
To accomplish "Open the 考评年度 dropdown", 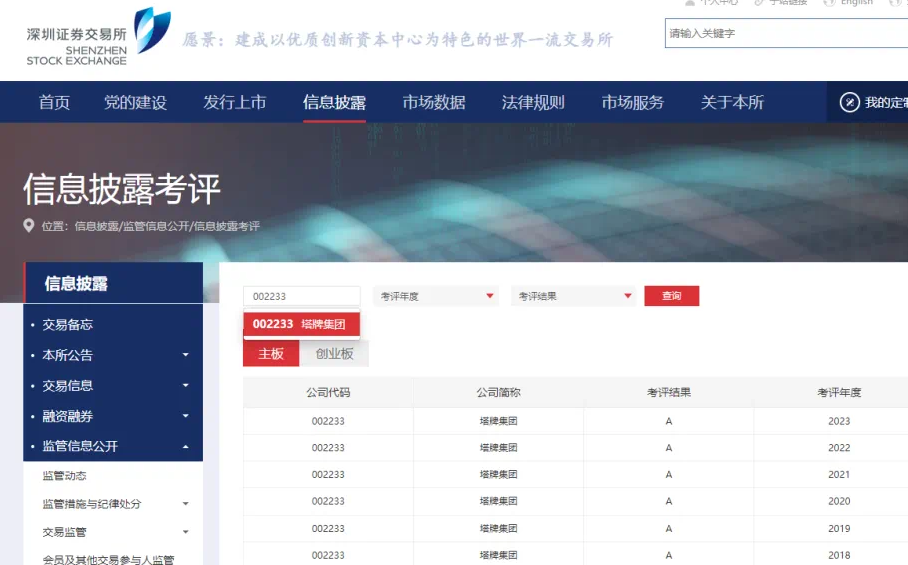I will pos(436,296).
